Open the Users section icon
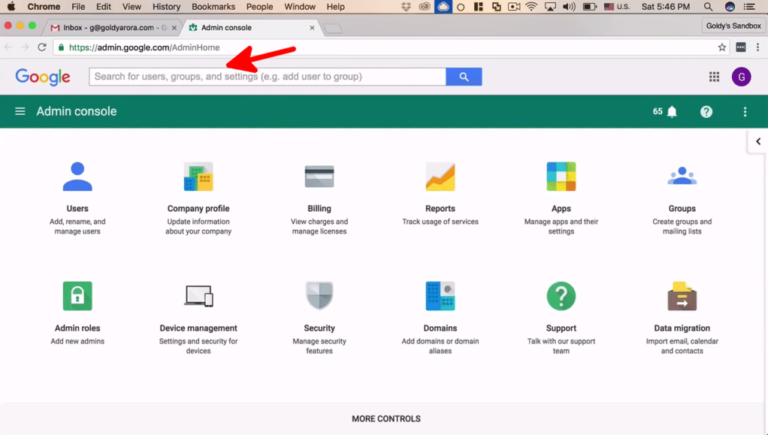Screen dimensions: 768x435 click(77, 176)
